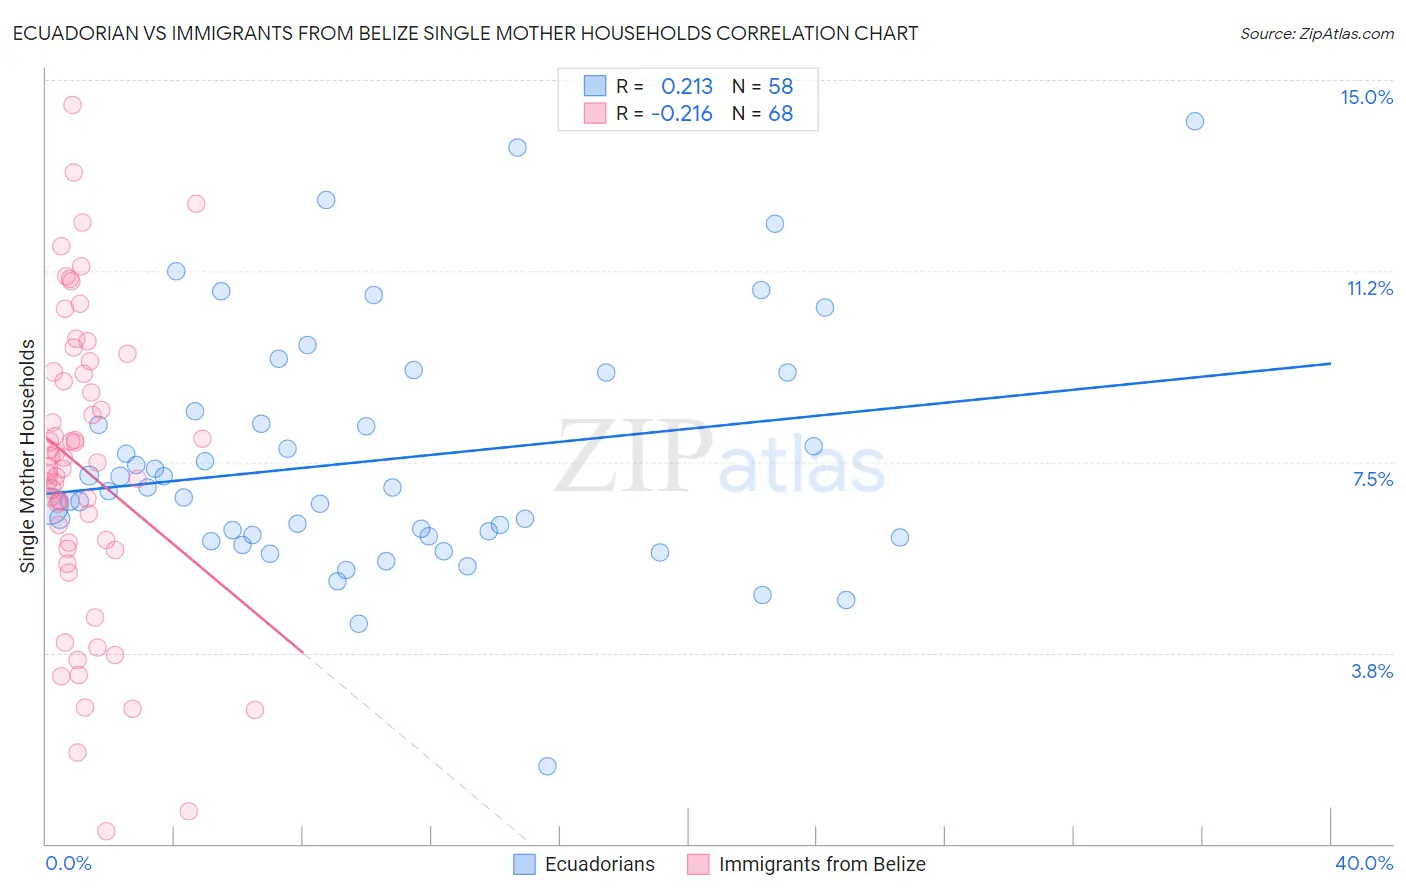Click the pink Immigrants from Belize legend swatch
Screen dimensions: 1406x892
698,864
